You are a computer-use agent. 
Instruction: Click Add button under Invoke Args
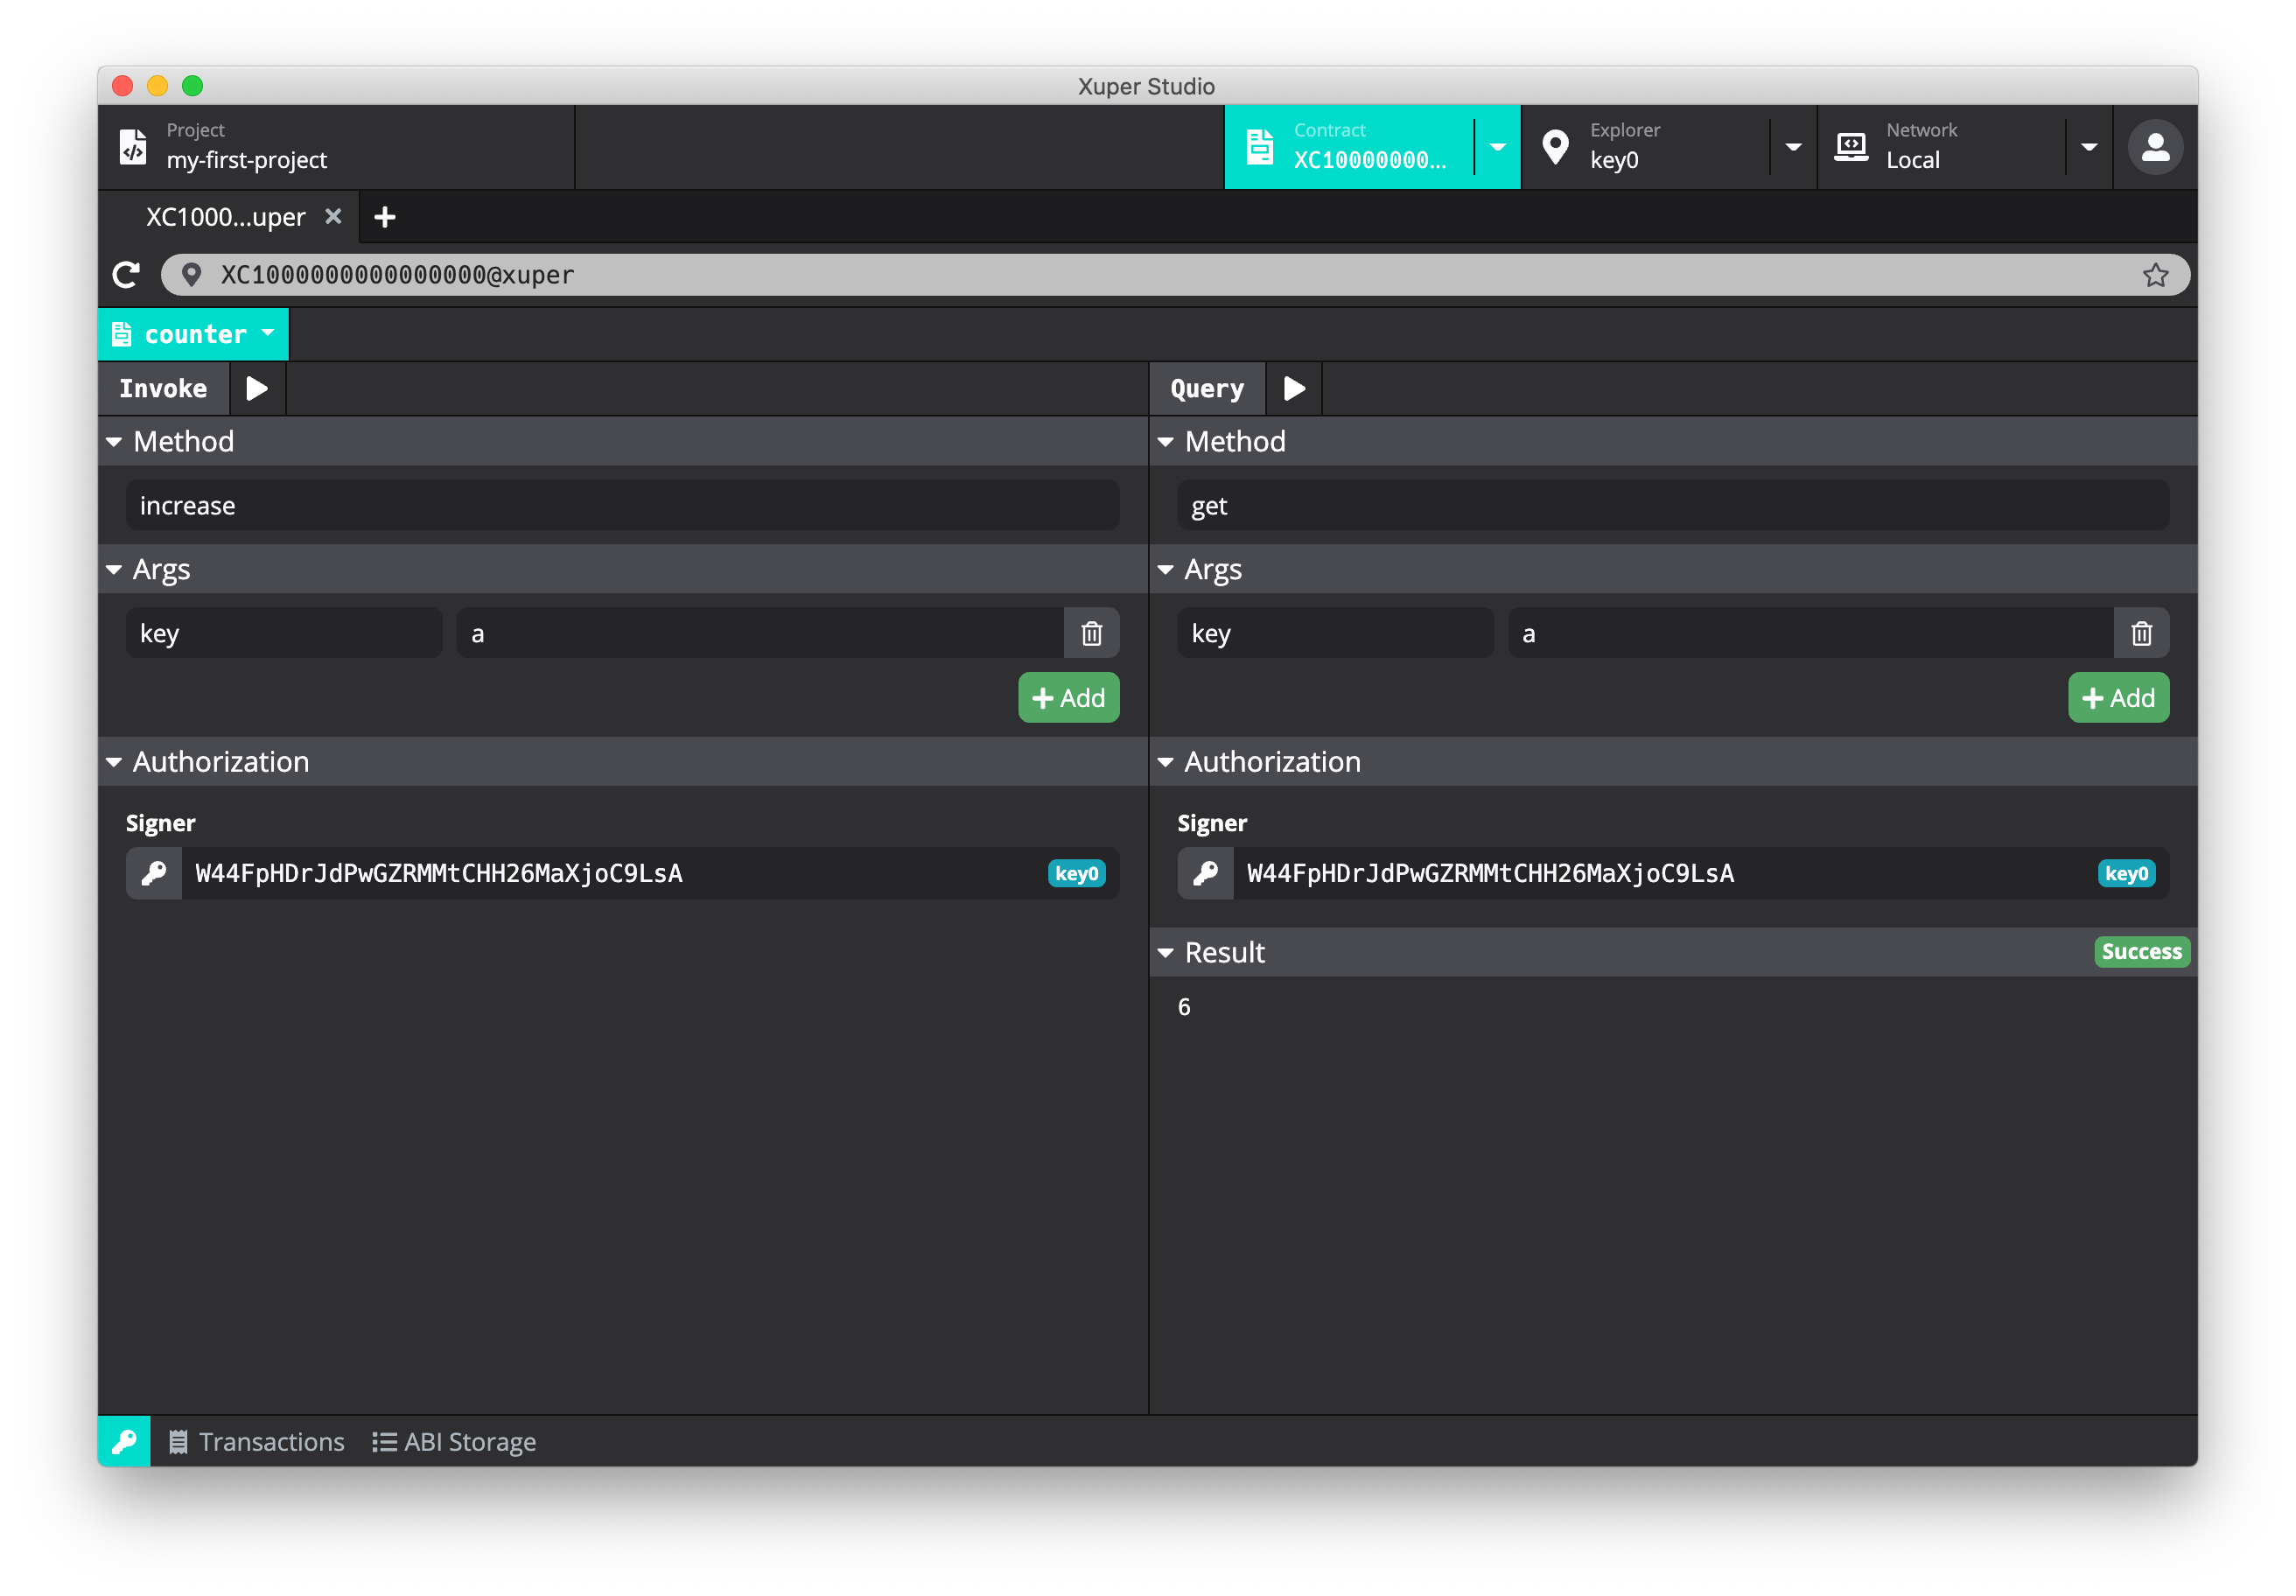[x=1068, y=698]
